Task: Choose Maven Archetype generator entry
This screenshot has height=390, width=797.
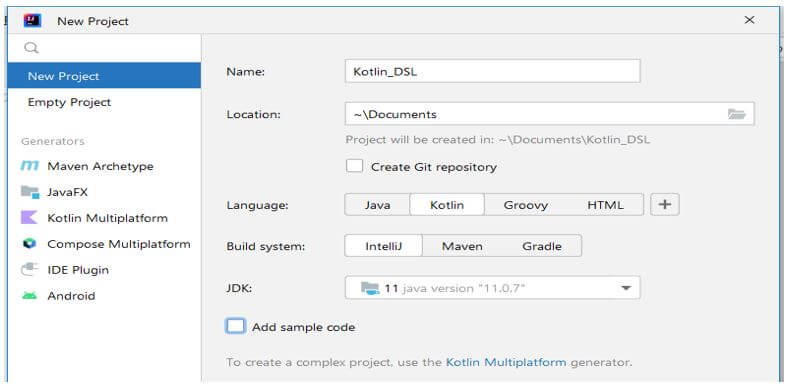Action: click(x=104, y=166)
